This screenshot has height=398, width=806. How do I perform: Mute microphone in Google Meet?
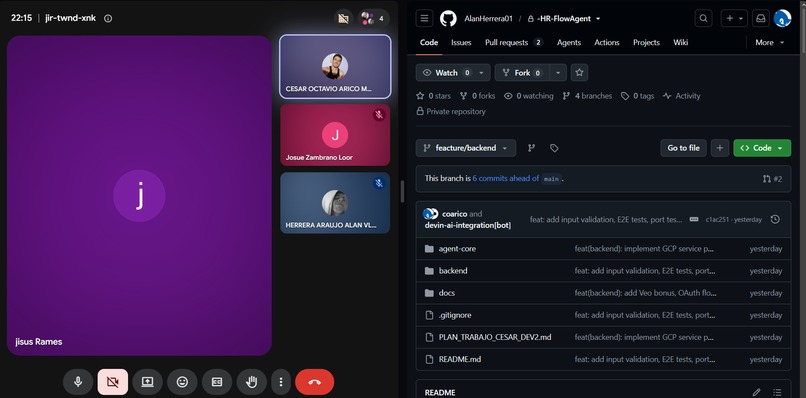78,382
